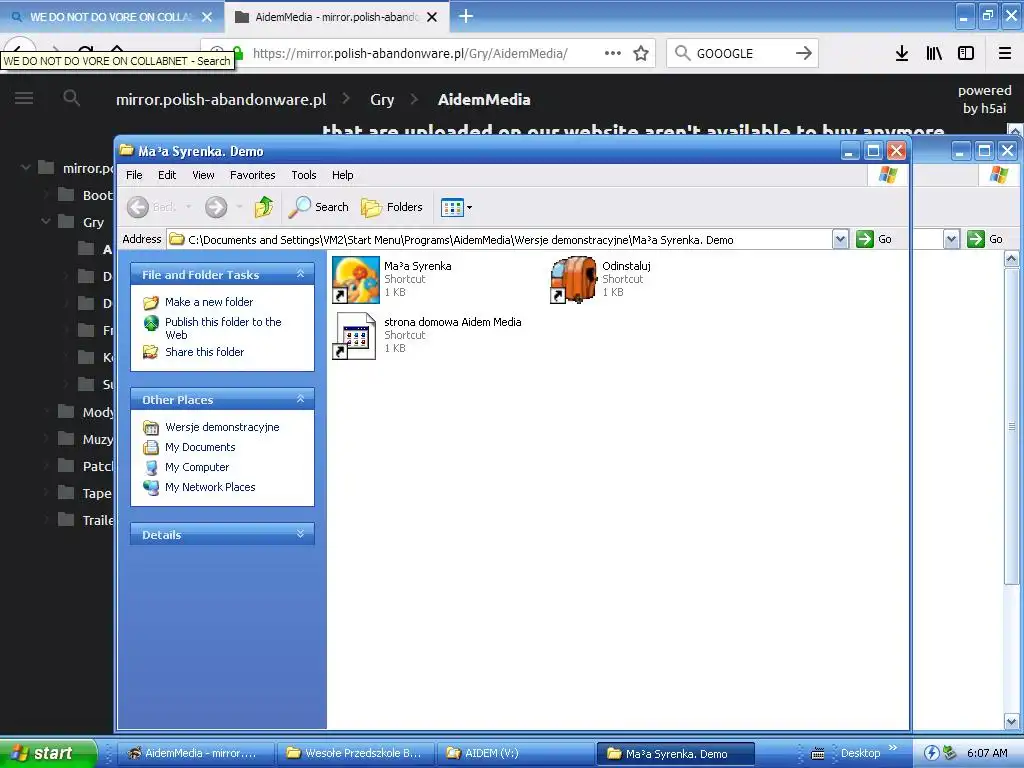Screen dimensions: 1024x768
Task: Open the File menu
Action: pos(134,175)
